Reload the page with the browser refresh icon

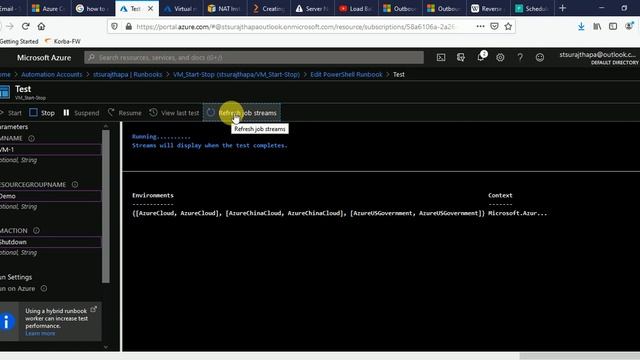tap(26, 27)
